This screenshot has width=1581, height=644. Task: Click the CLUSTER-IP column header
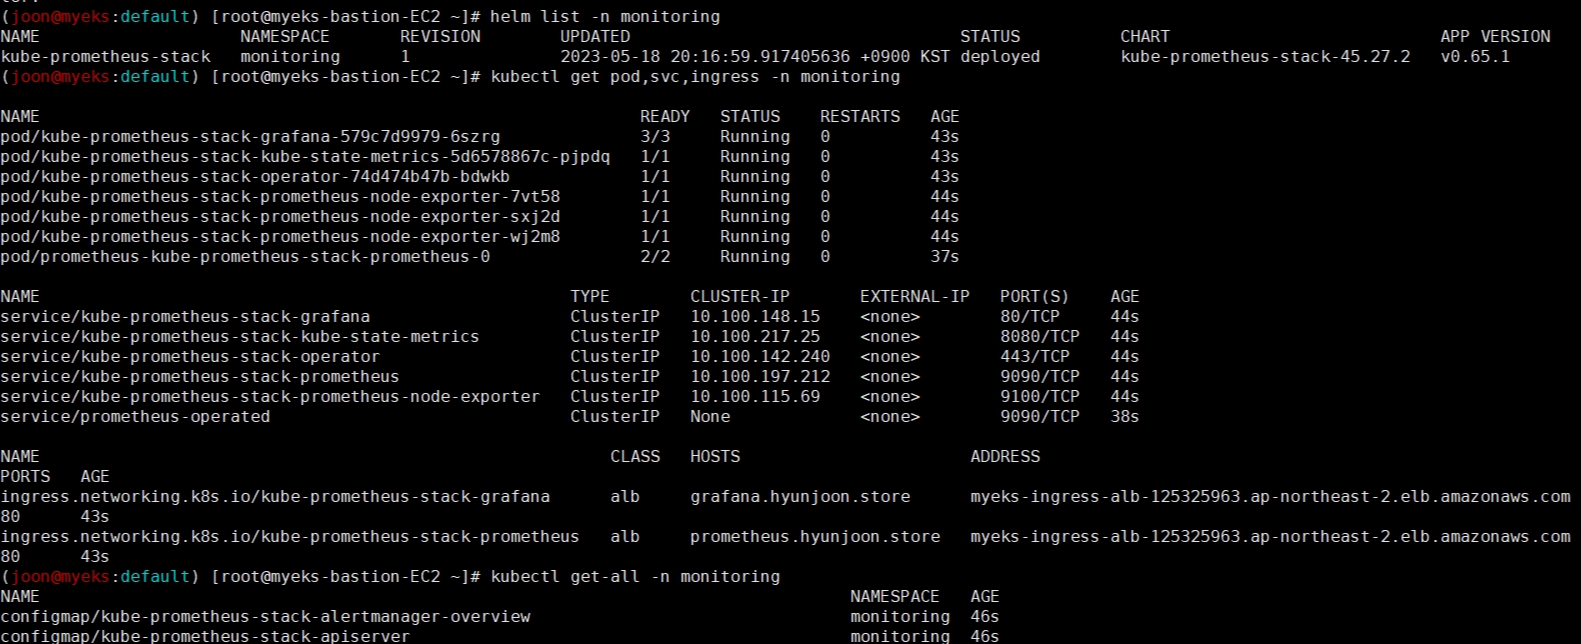(740, 296)
